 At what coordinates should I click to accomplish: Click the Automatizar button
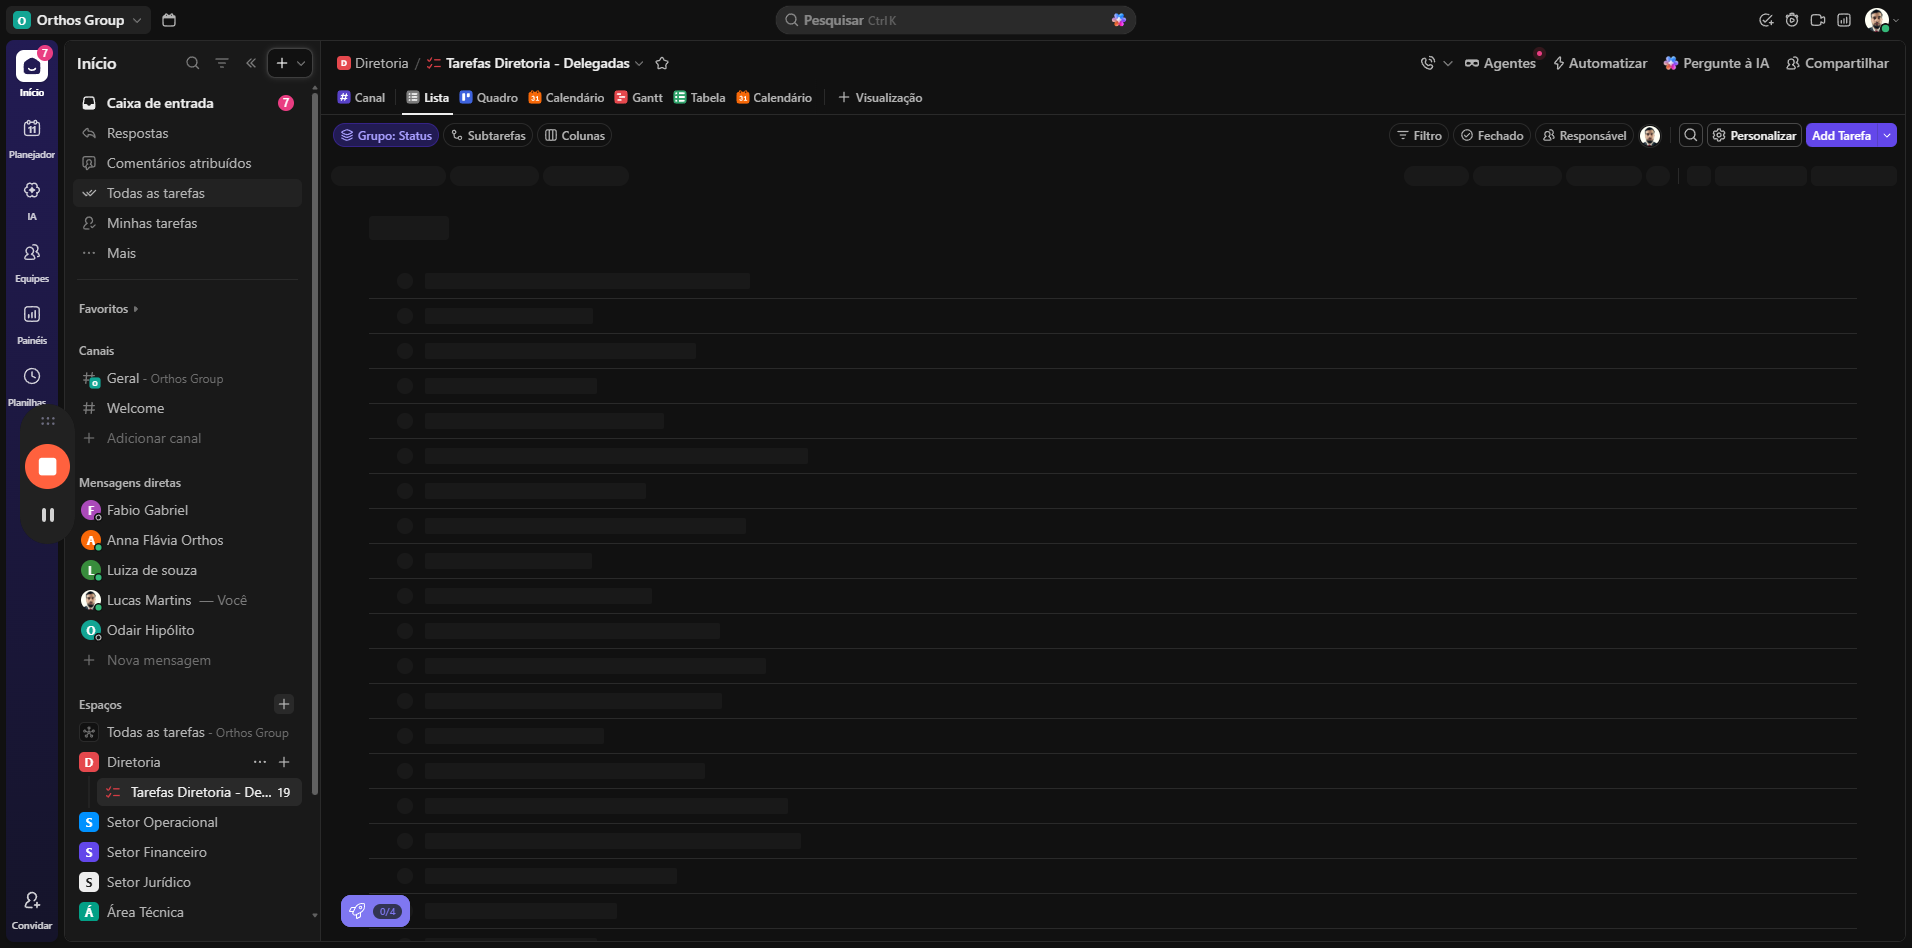tap(1599, 63)
